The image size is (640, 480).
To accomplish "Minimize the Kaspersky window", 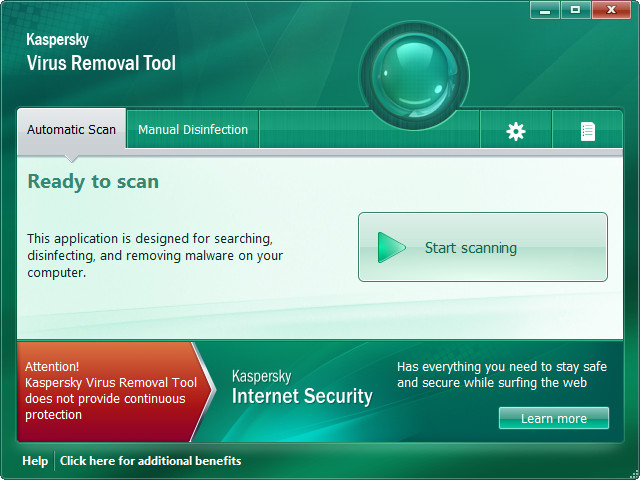I will tap(545, 10).
